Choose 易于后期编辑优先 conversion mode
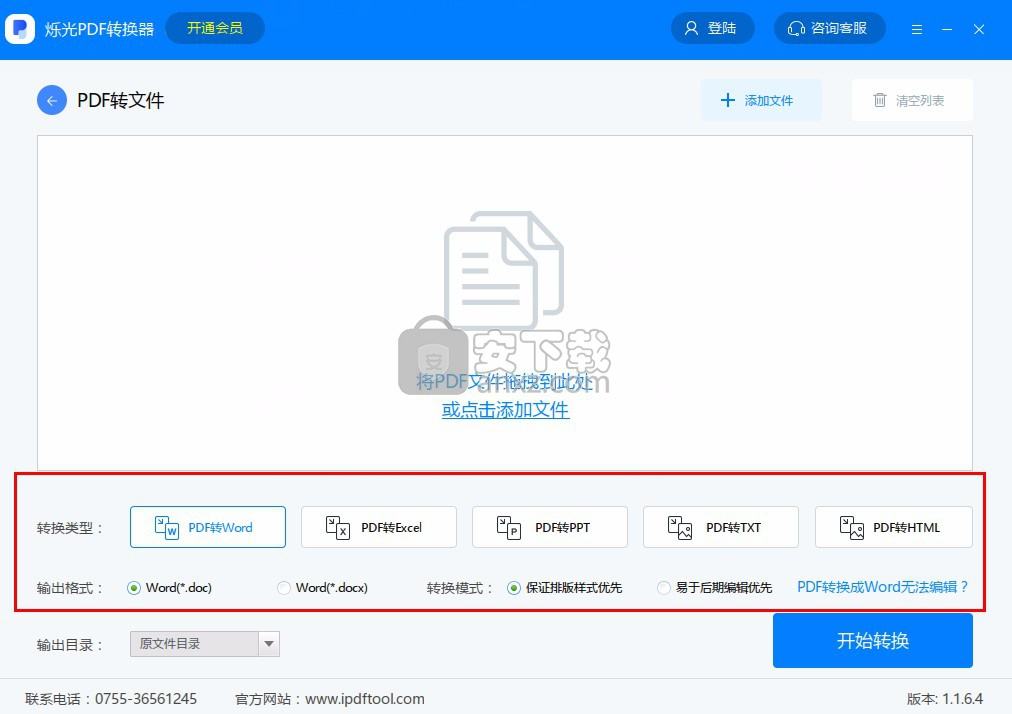1012x714 pixels. [x=664, y=588]
